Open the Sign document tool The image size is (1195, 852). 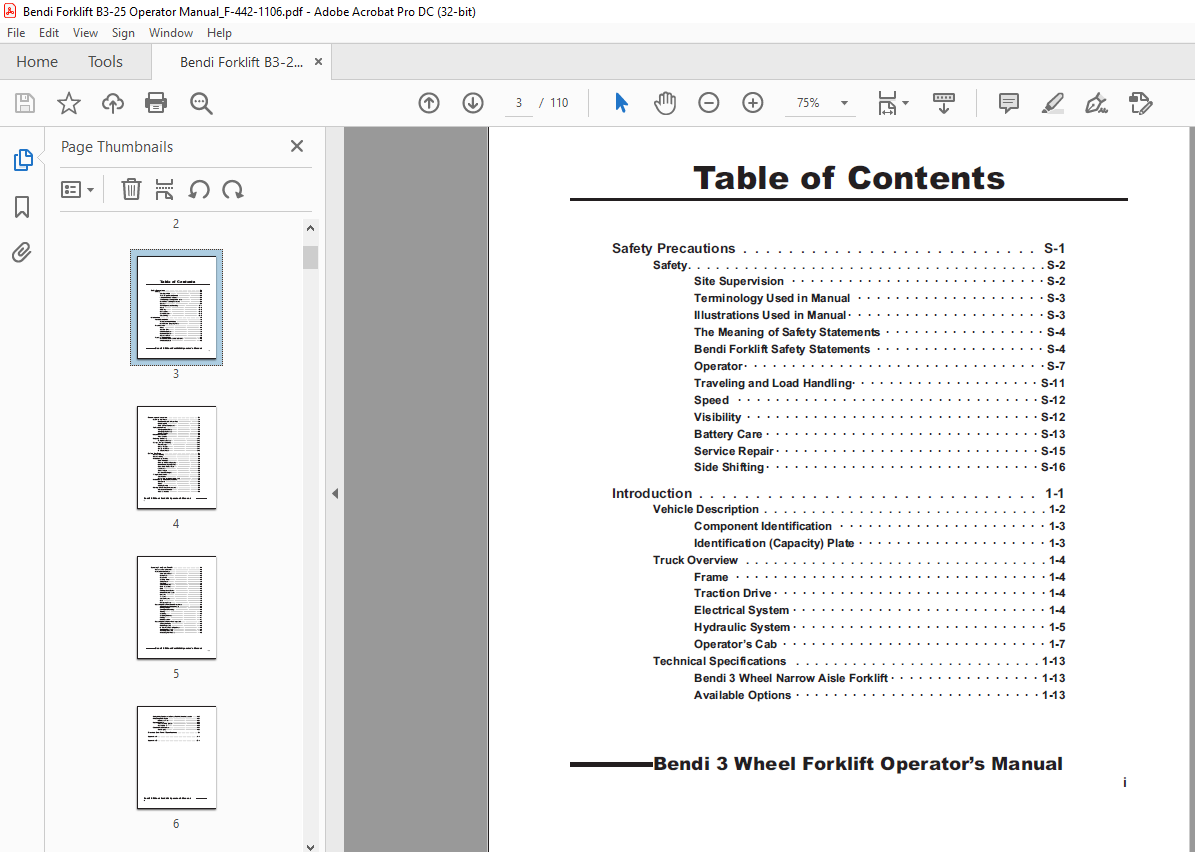click(1096, 103)
